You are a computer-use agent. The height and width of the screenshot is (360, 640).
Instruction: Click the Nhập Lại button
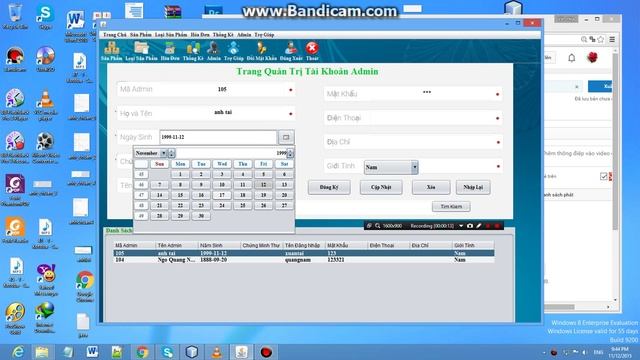[x=473, y=187]
